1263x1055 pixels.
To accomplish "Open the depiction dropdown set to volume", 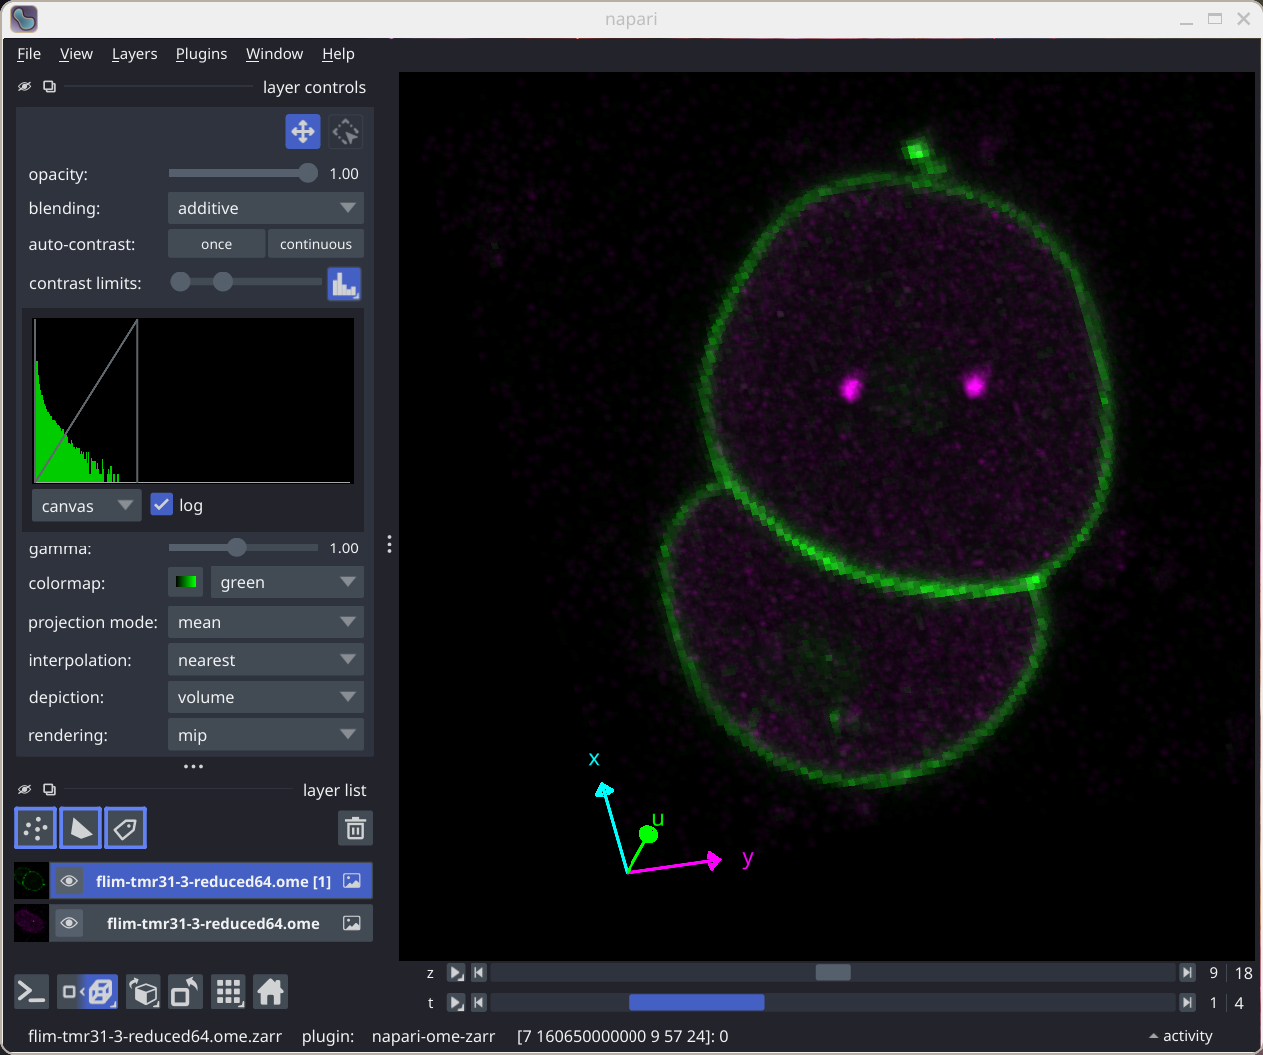I will coord(266,697).
